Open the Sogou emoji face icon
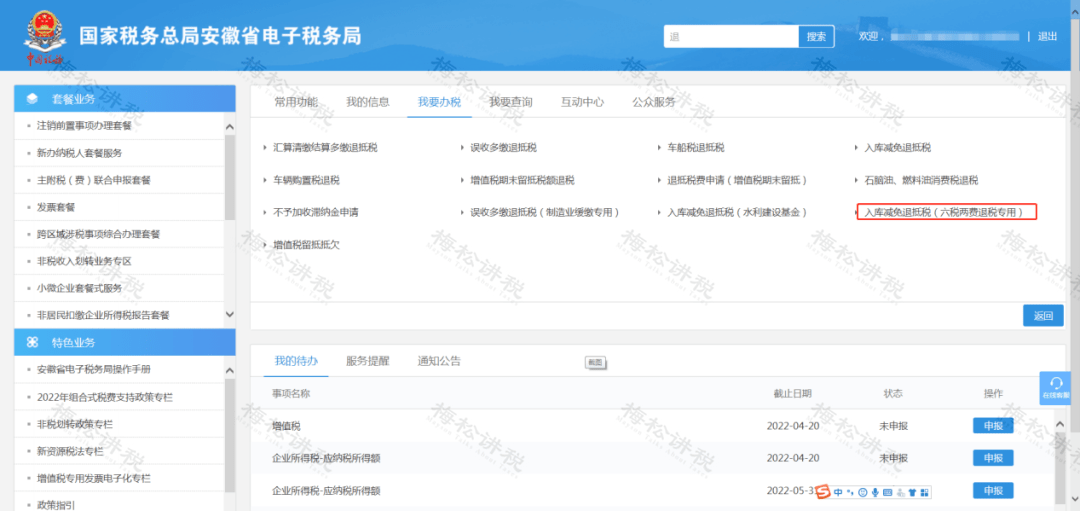Image resolution: width=1080 pixels, height=511 pixels. coord(862,492)
